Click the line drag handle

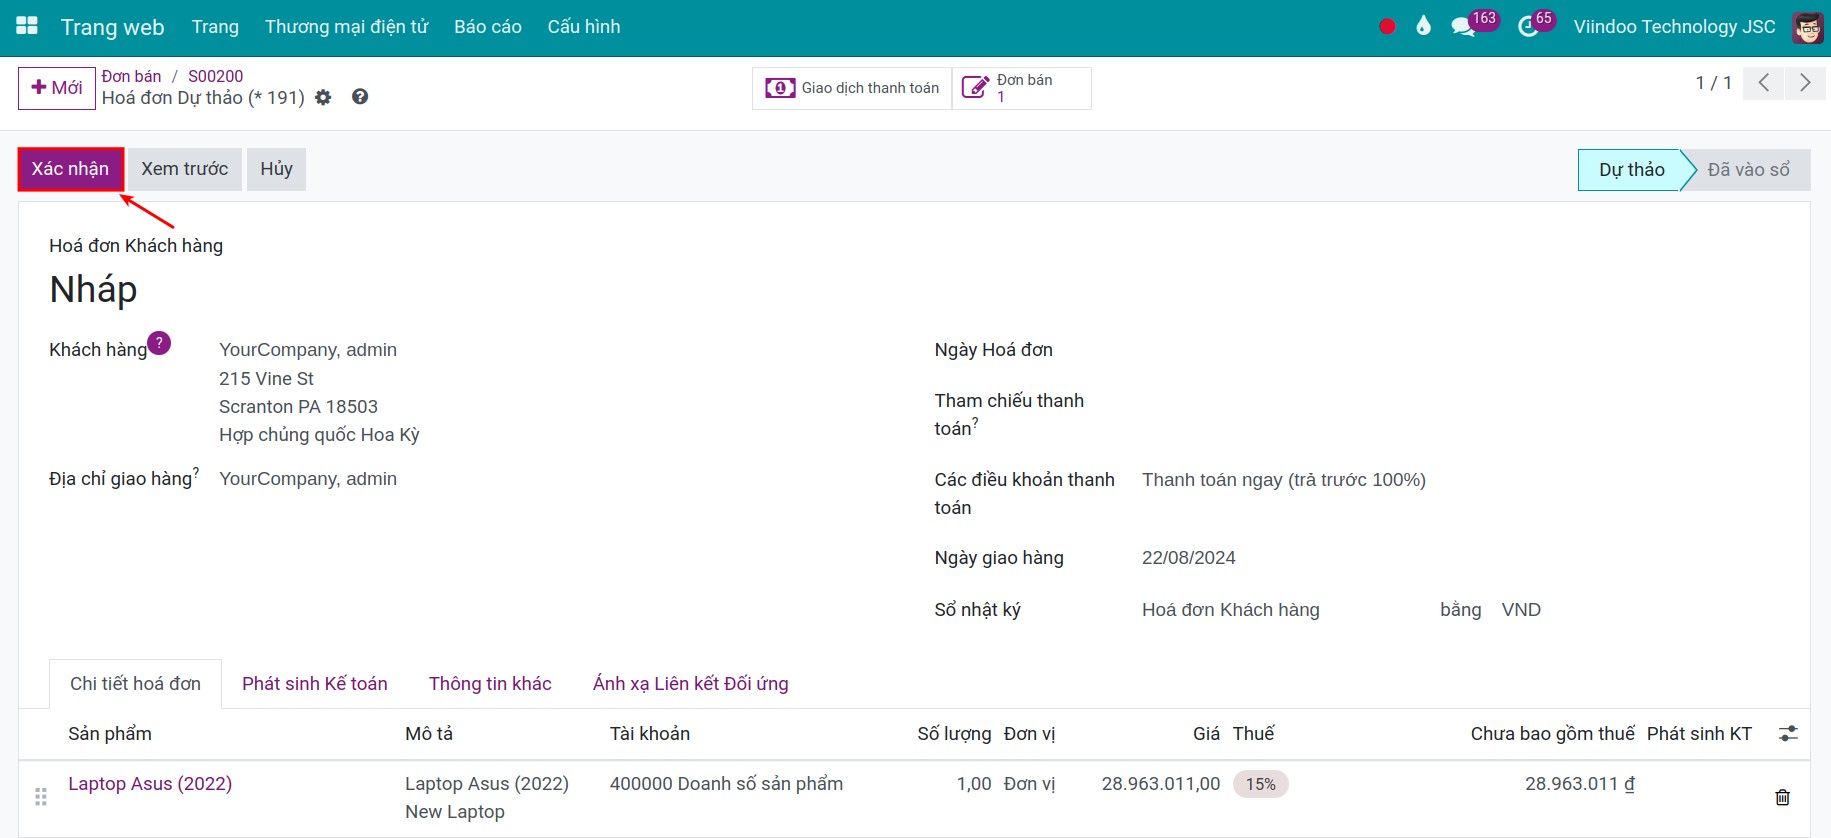[41, 797]
